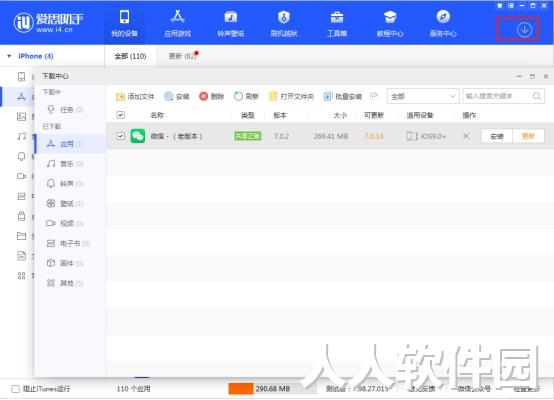Select the folder files icon in main sidebar
Screen dimensions: 554x400
click(22, 236)
